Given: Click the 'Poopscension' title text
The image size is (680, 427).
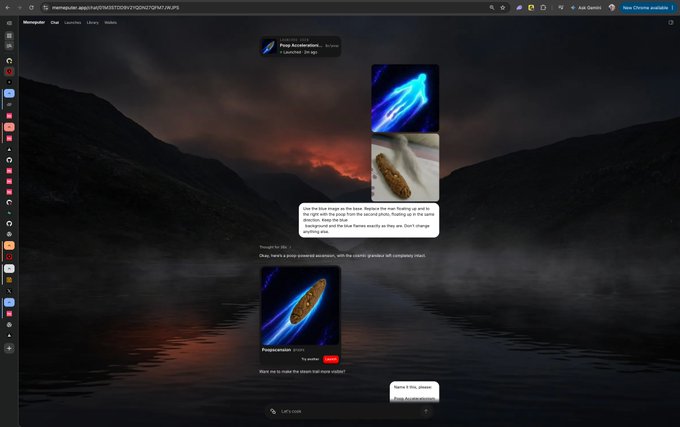Looking at the screenshot, I should coord(276,350).
